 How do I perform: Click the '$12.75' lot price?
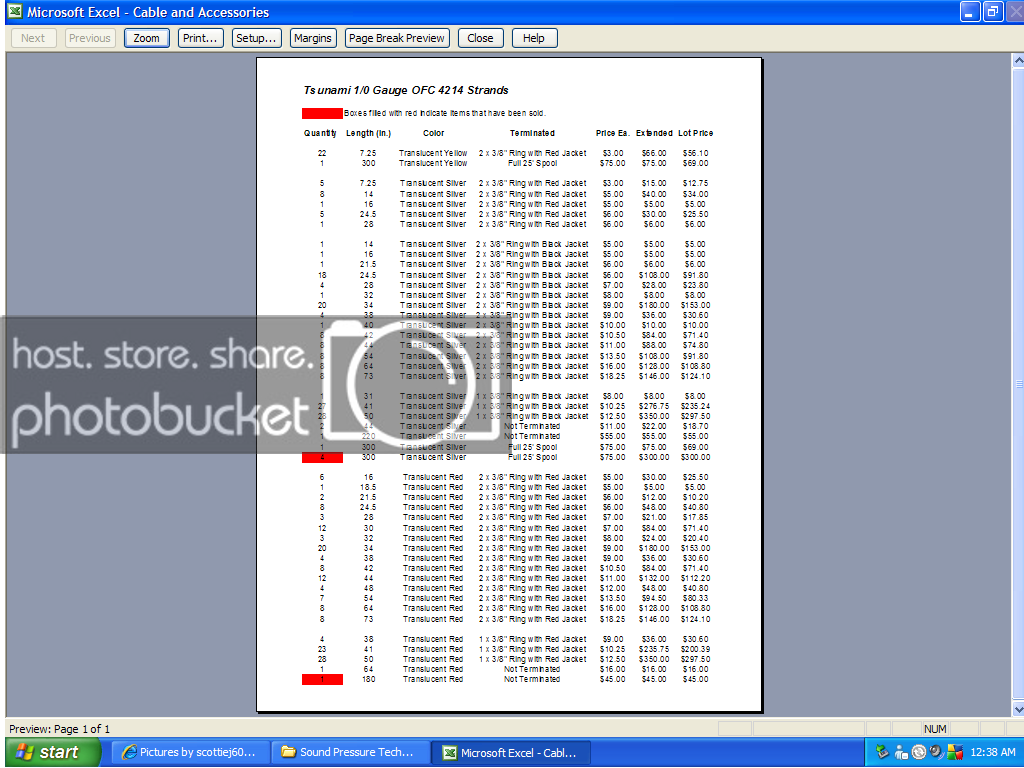[696, 184]
